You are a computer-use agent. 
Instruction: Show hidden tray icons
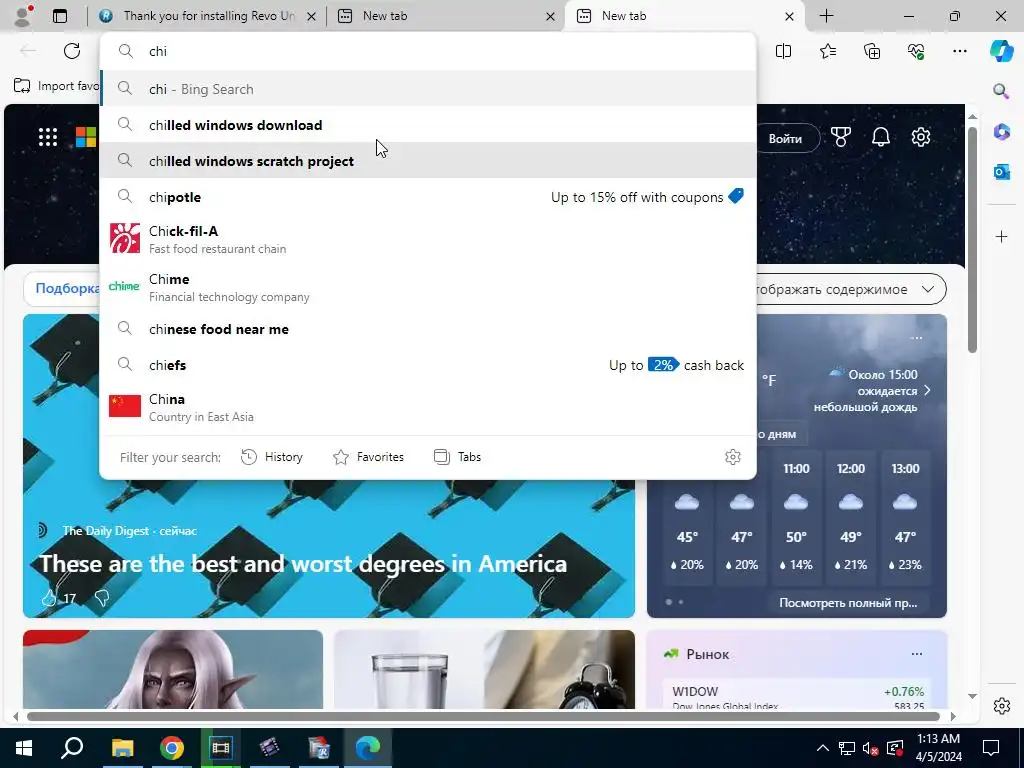pos(823,748)
